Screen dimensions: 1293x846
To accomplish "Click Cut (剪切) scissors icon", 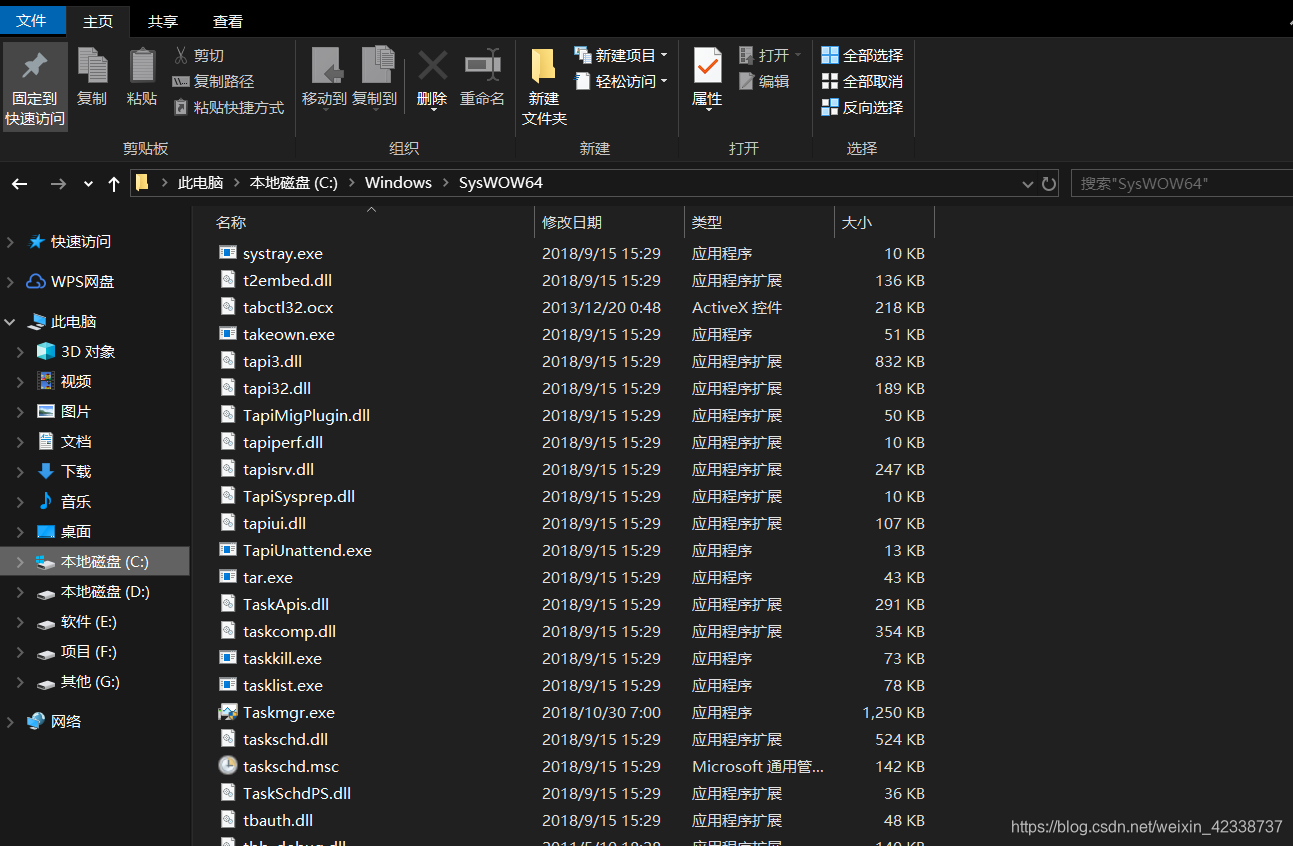I will pyautogui.click(x=181, y=56).
